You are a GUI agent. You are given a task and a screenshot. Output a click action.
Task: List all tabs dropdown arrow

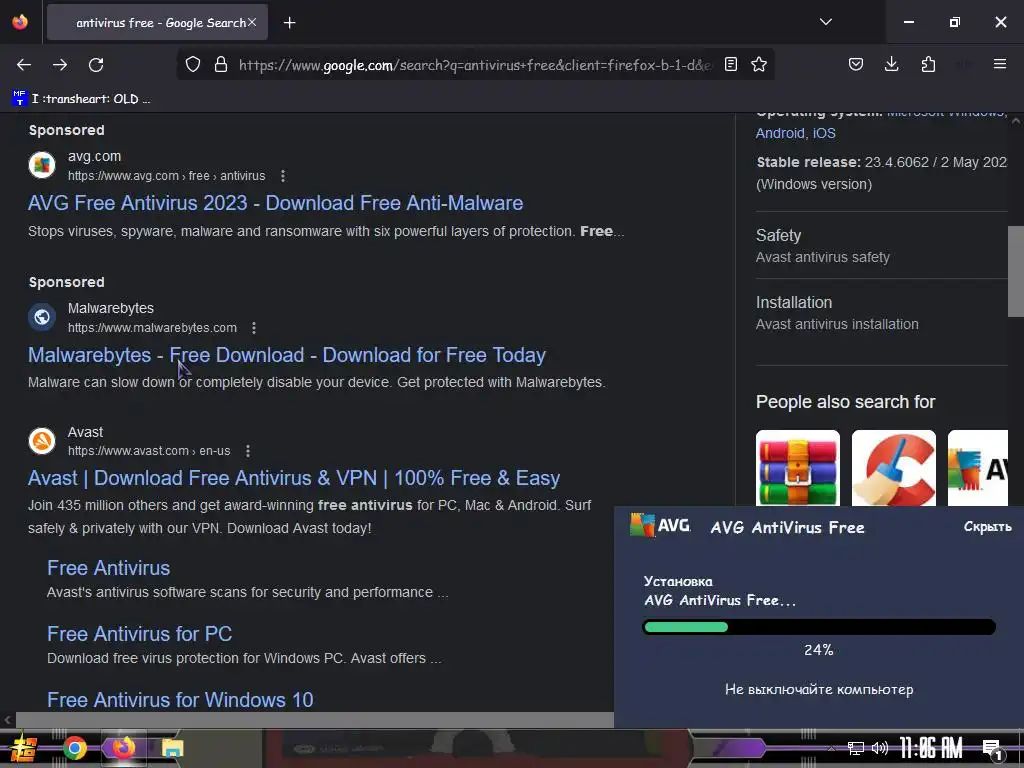826,22
